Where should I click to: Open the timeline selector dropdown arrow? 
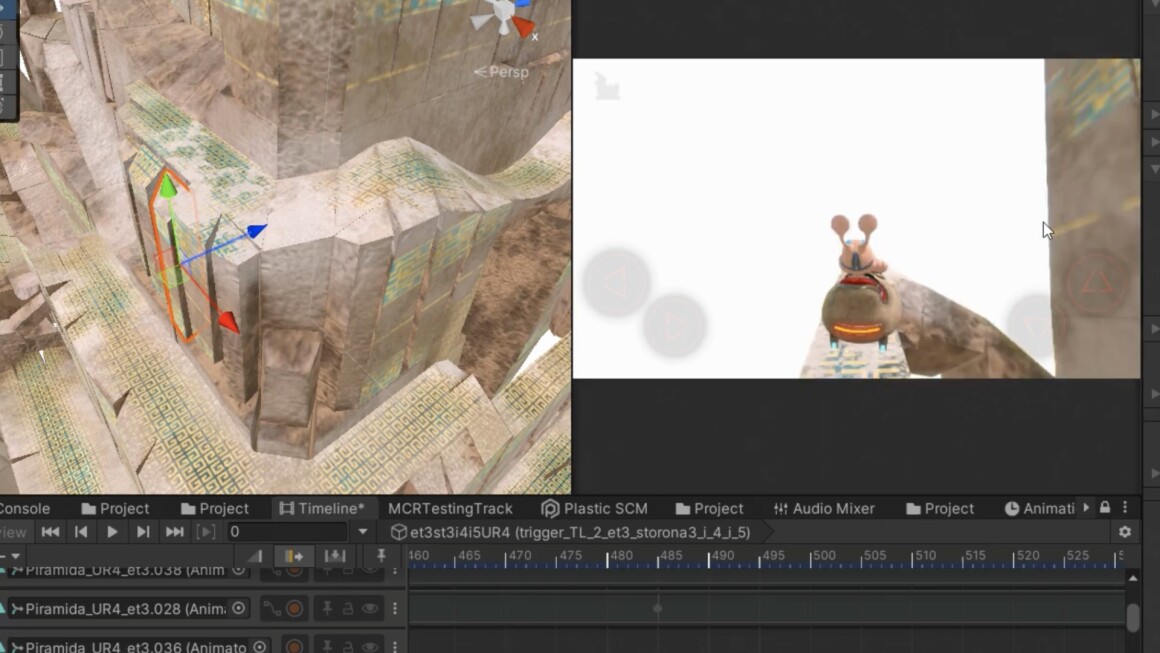point(363,532)
